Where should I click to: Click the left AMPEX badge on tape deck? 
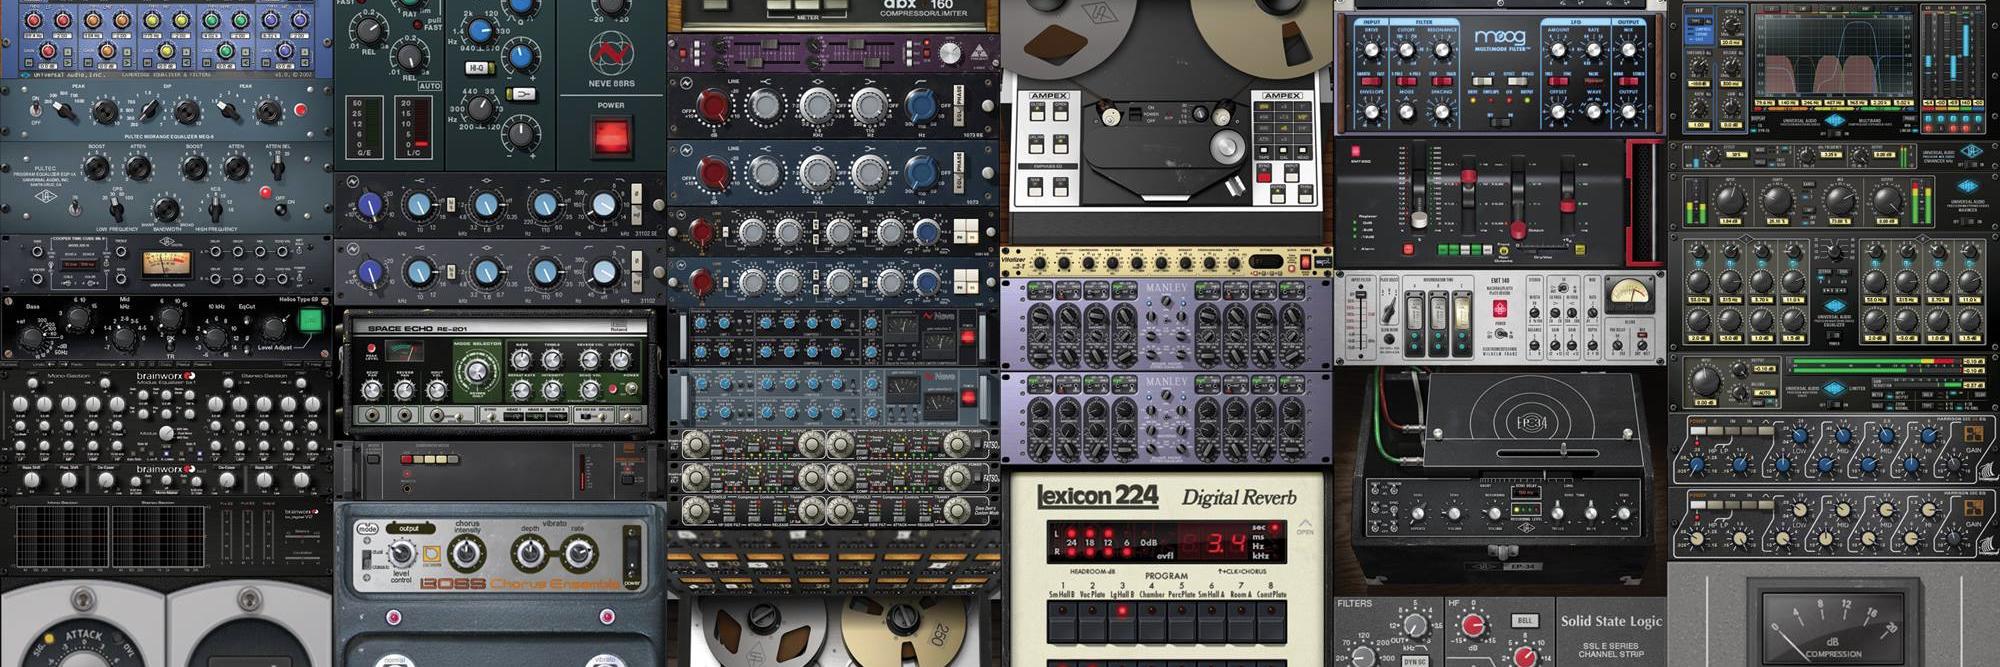pyautogui.click(x=1049, y=96)
